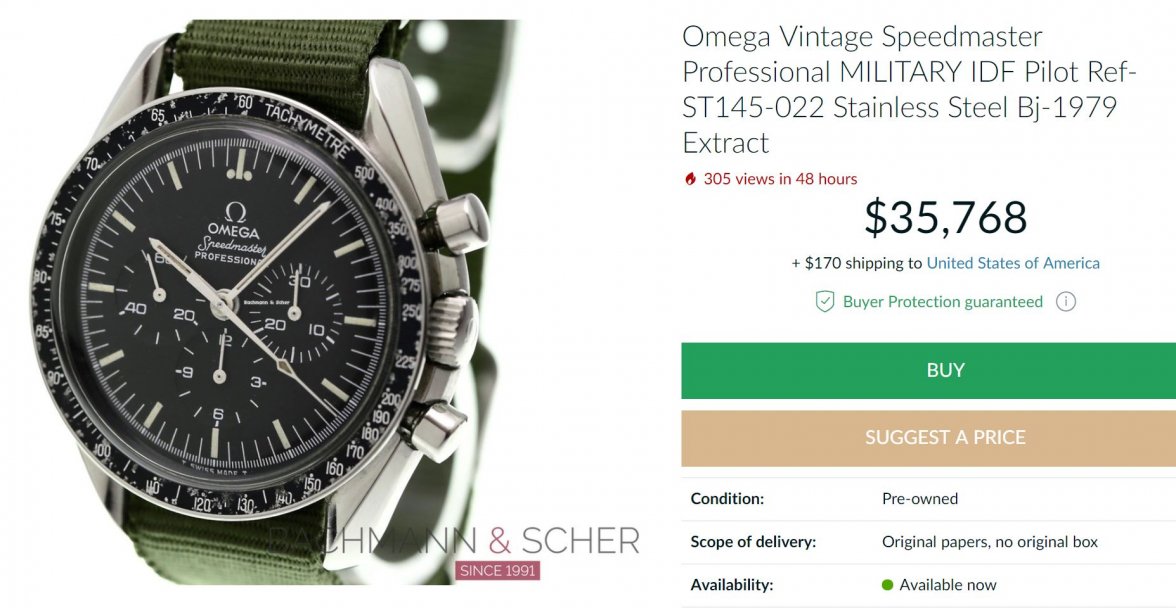
Task: Click the Available now status text
Action: tap(947, 585)
